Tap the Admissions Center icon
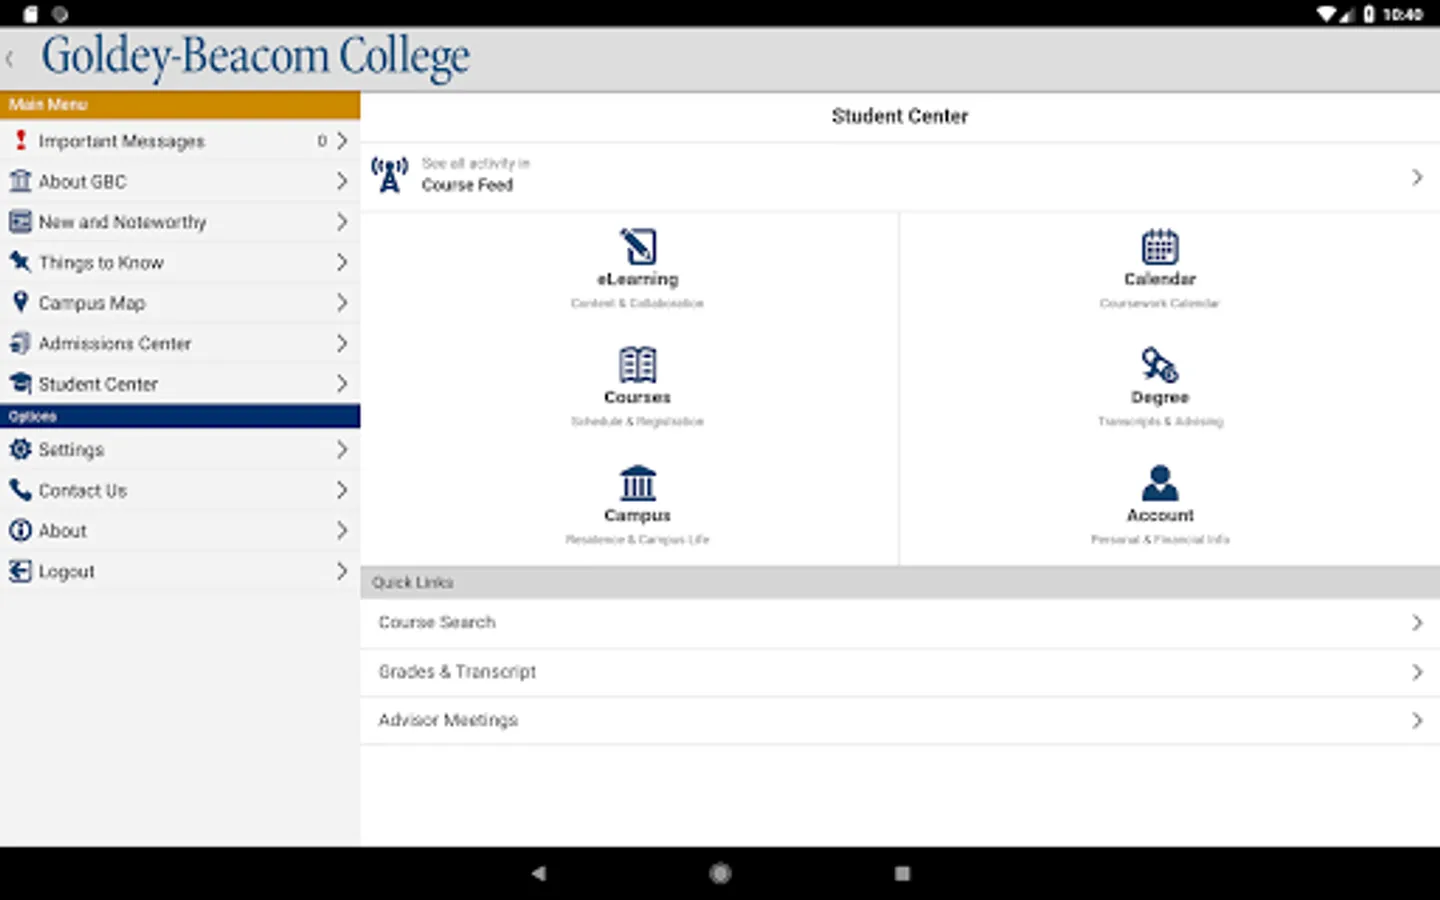 tap(20, 343)
